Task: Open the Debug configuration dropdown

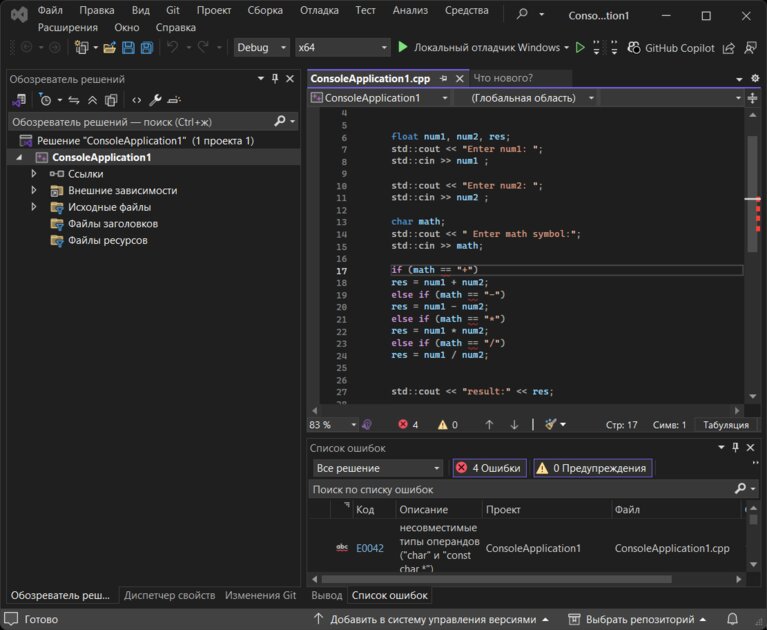Action: [261, 47]
